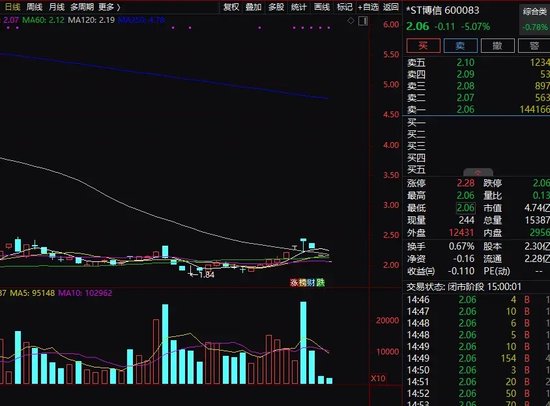Select the 多周期 multi-period view
Viewport: 550px width, 406px height.
tap(82, 7)
